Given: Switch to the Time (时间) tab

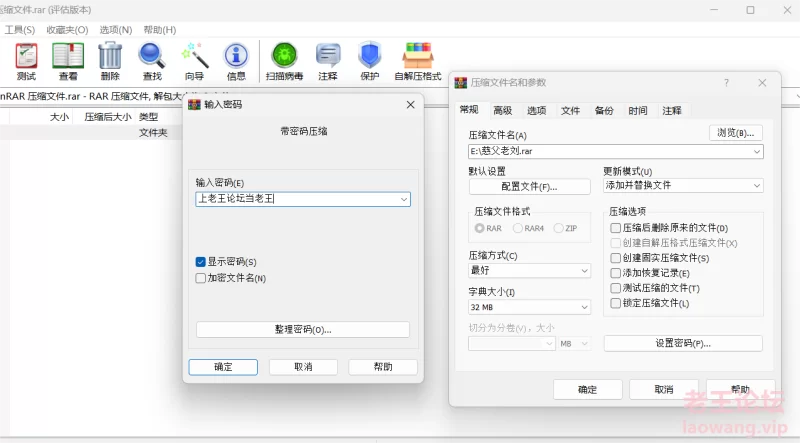Looking at the screenshot, I should 638,111.
